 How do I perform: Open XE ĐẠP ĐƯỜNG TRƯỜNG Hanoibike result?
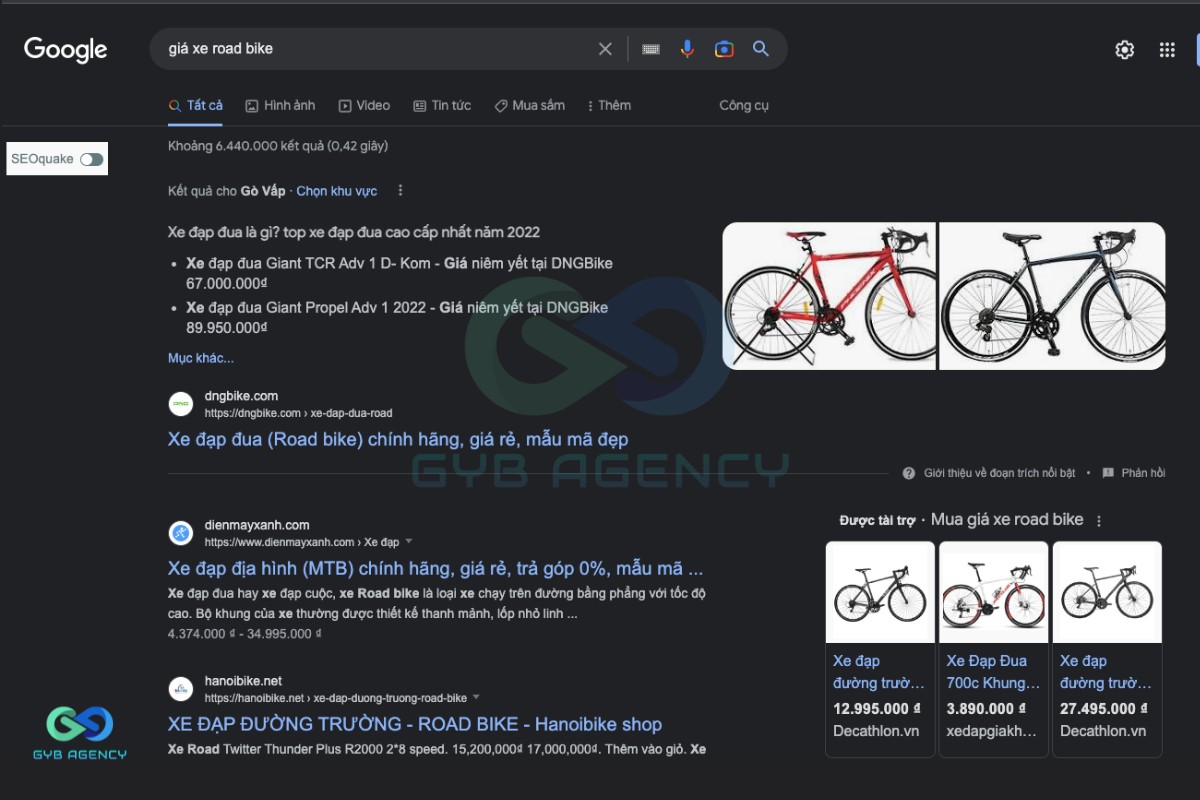coord(415,725)
